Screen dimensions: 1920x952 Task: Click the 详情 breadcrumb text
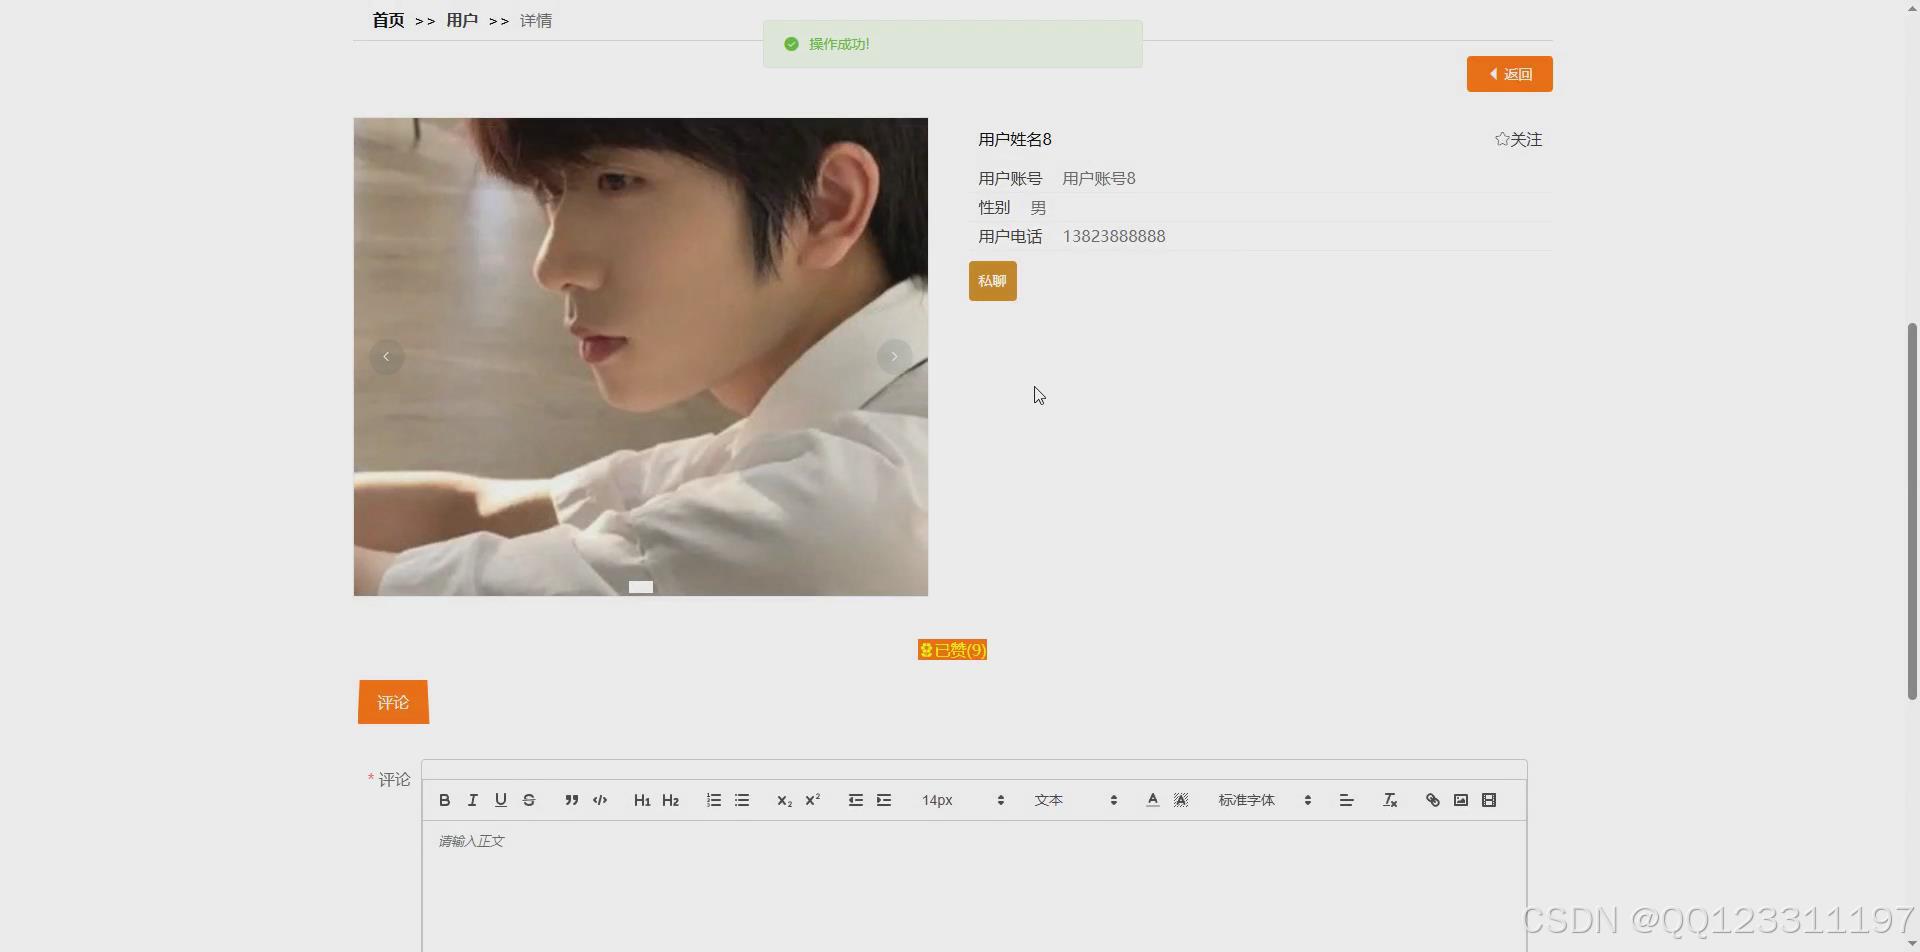(536, 20)
